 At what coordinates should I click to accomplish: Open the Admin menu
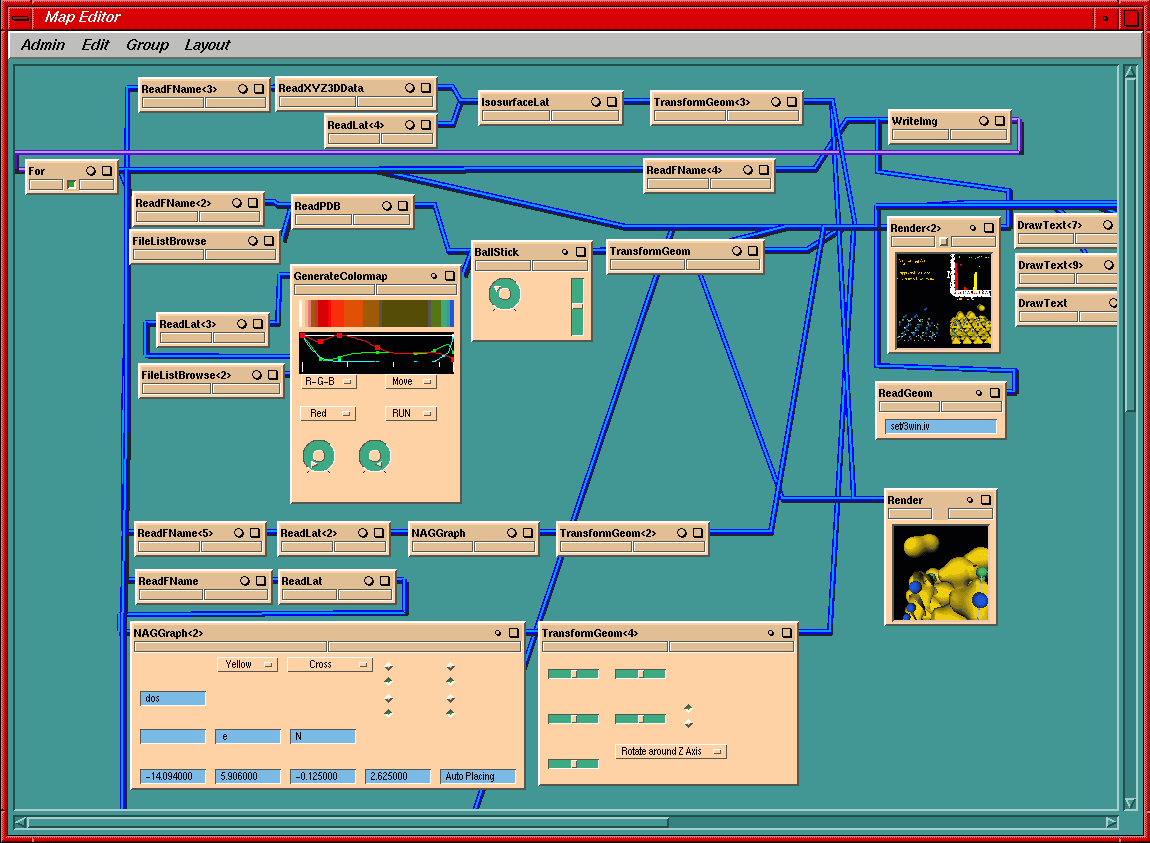coord(43,45)
